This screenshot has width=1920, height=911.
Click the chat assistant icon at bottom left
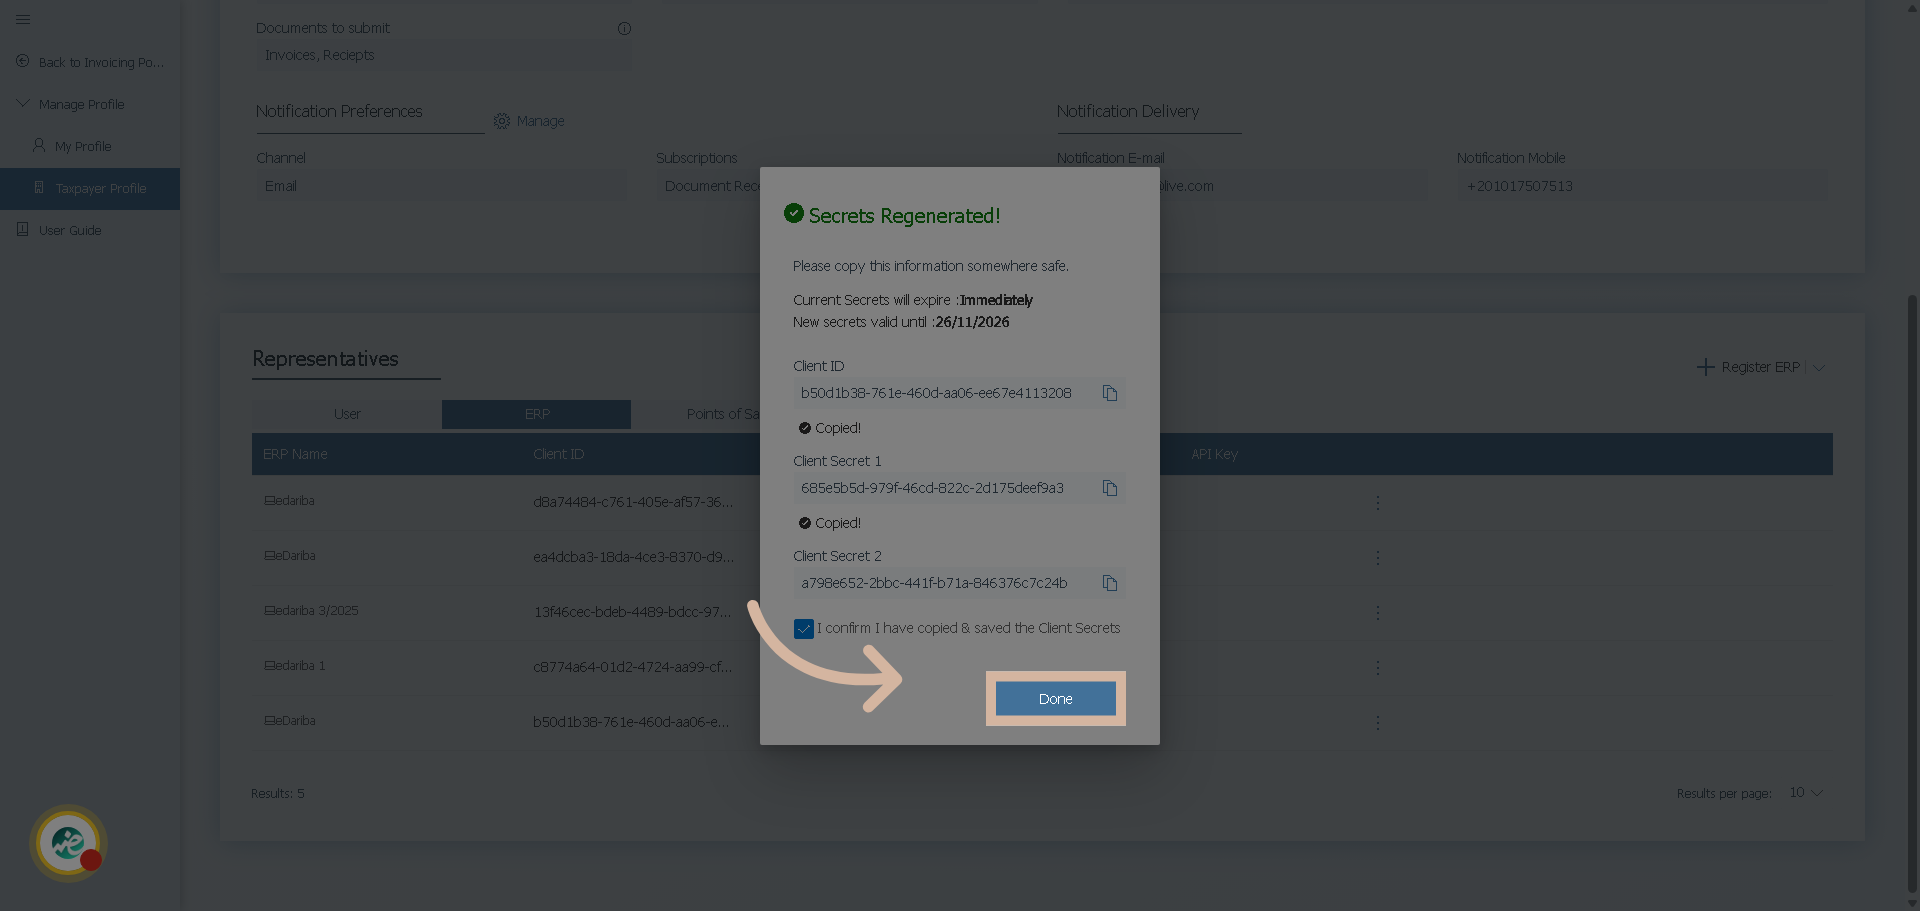(68, 843)
